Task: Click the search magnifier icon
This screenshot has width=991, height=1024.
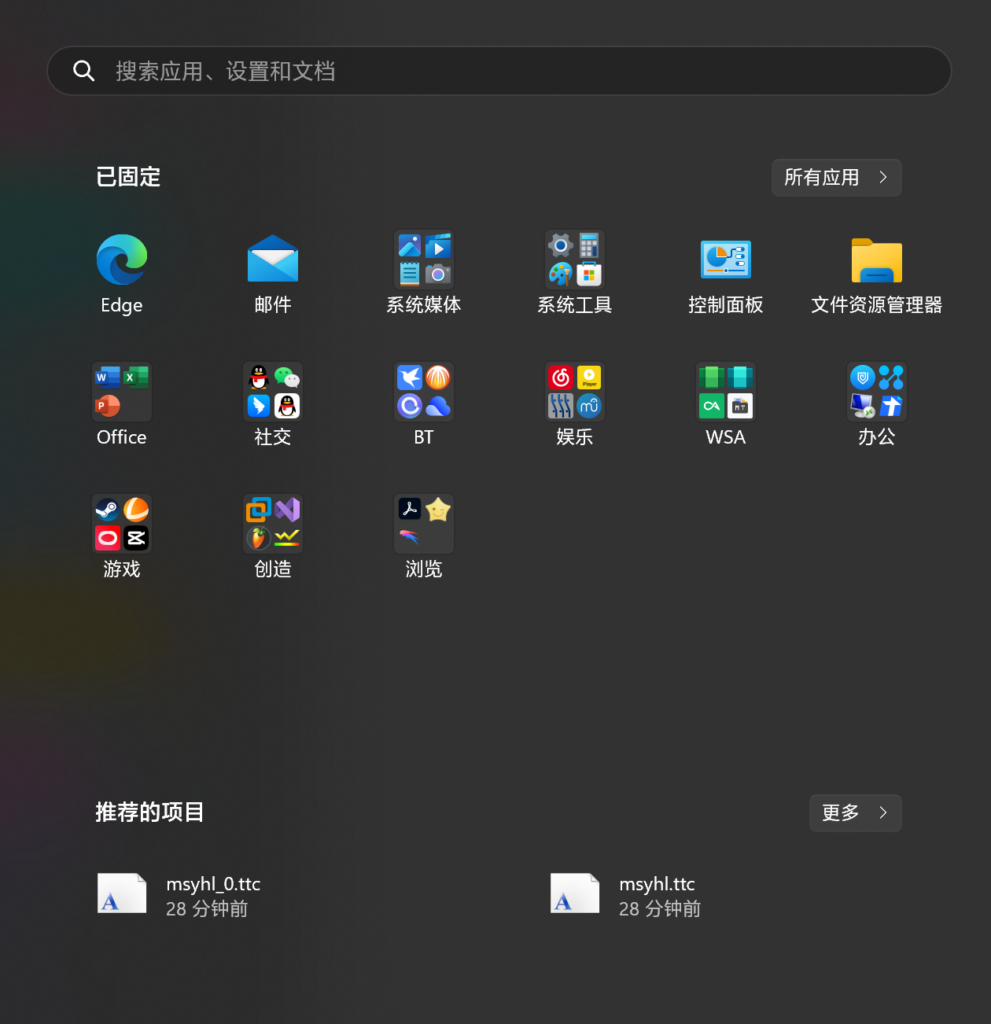Action: pos(84,71)
